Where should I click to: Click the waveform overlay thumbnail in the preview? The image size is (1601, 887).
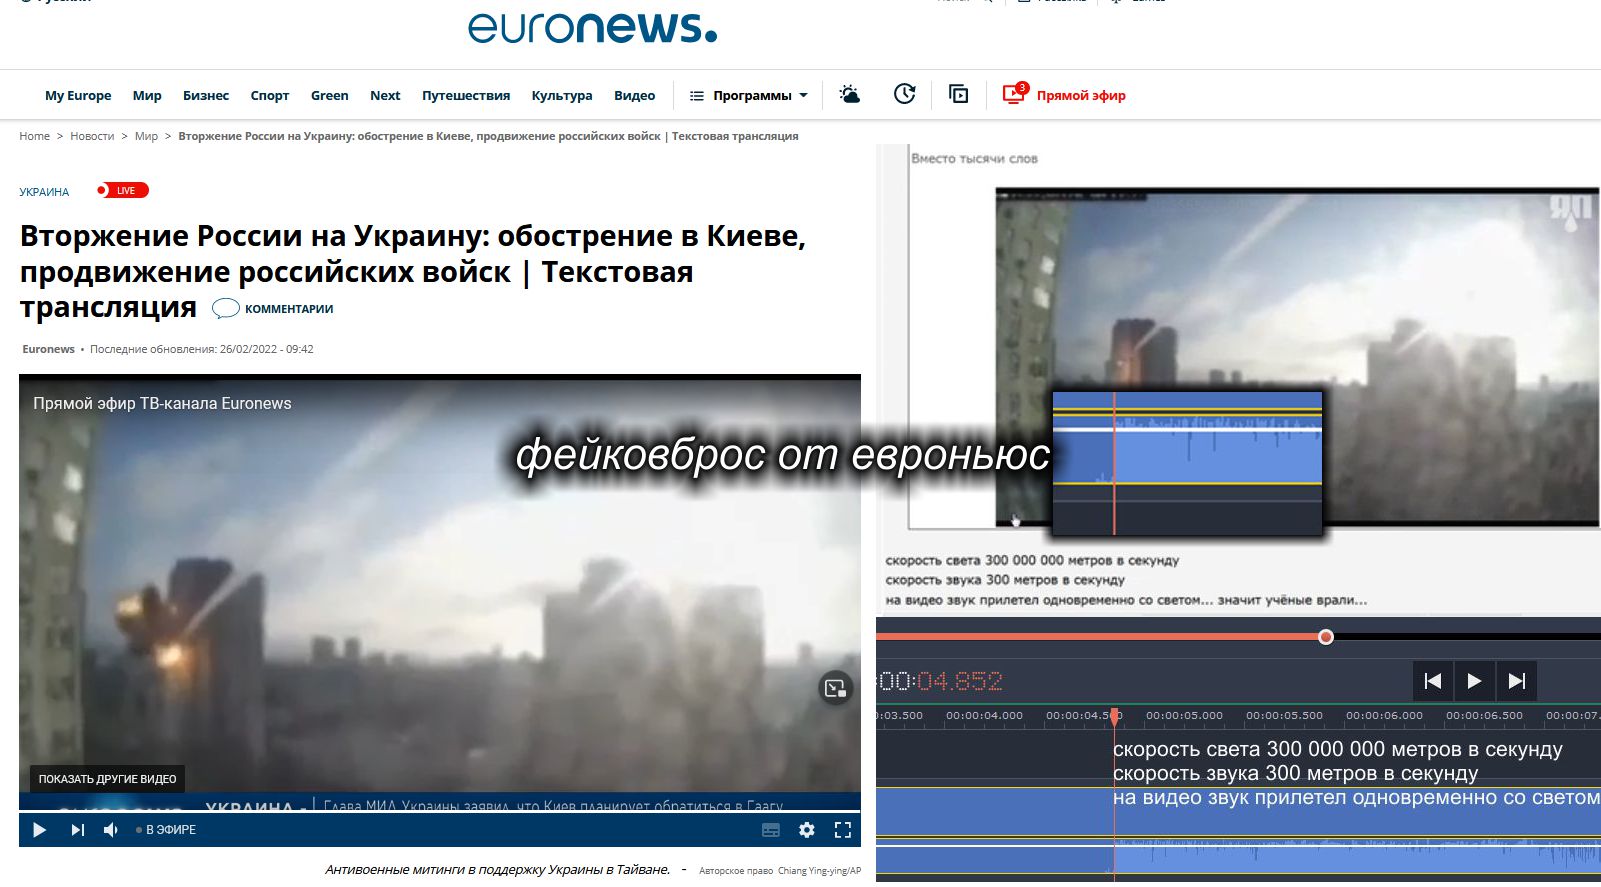pyautogui.click(x=1187, y=464)
